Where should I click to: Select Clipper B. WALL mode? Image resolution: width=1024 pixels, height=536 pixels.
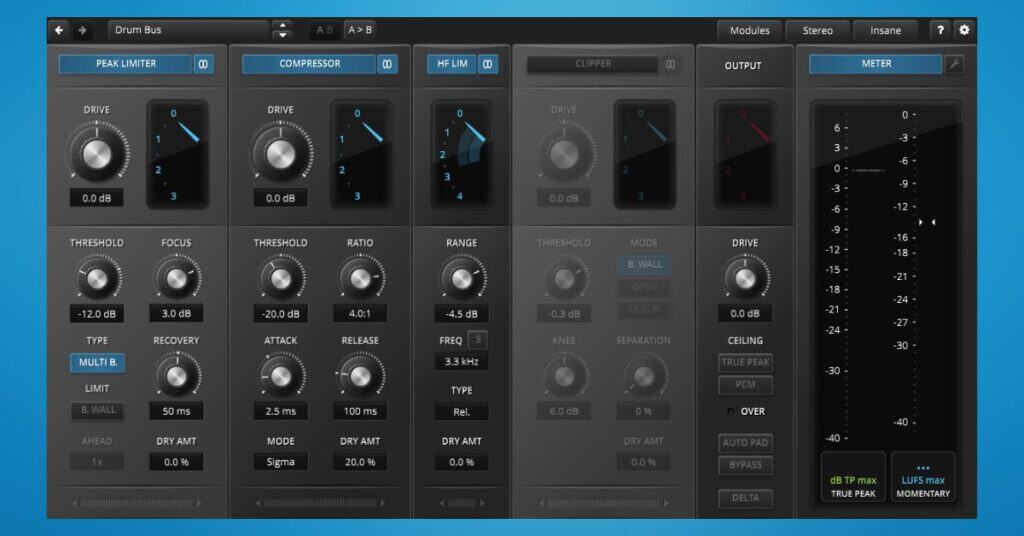point(644,264)
